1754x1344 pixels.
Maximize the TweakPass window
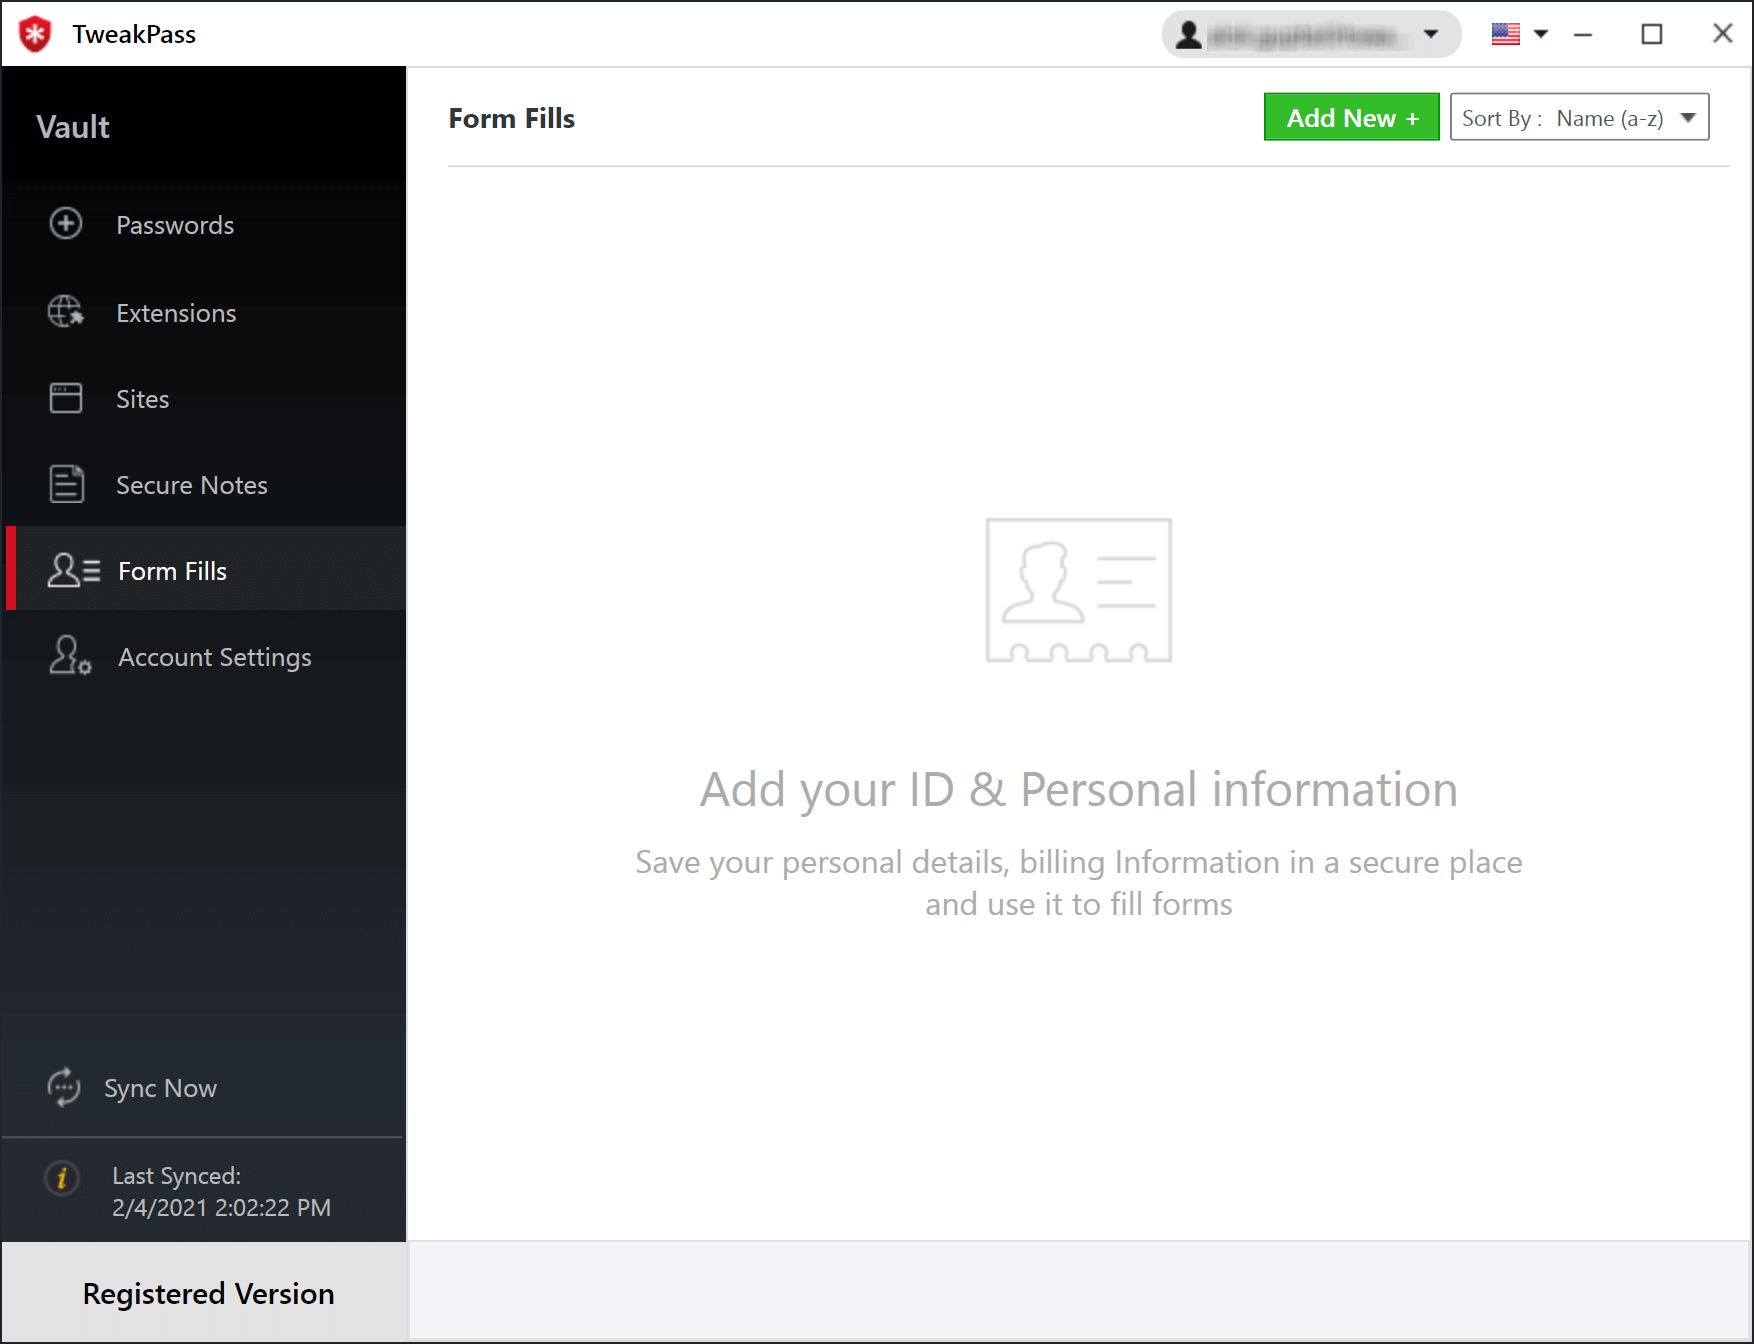1652,34
